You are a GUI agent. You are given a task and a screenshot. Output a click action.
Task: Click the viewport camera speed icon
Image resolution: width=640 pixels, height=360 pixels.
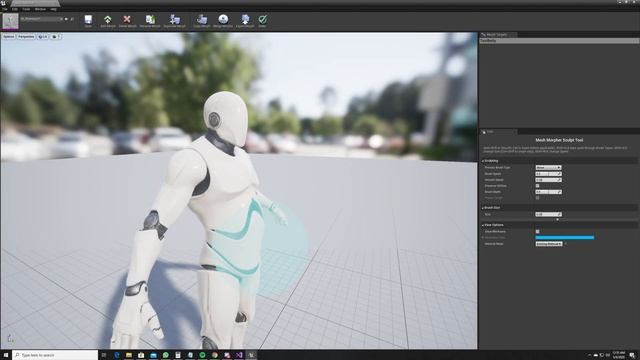(56, 36)
